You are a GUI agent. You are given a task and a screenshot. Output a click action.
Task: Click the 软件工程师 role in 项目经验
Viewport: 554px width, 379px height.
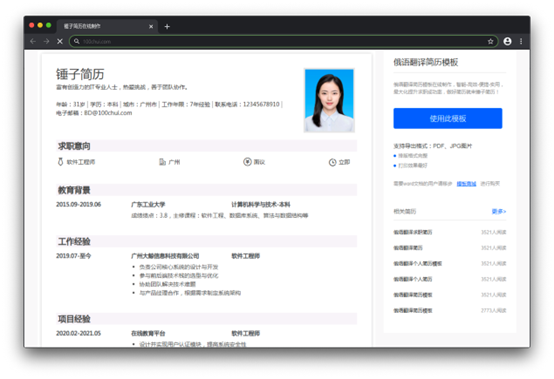pos(246,333)
